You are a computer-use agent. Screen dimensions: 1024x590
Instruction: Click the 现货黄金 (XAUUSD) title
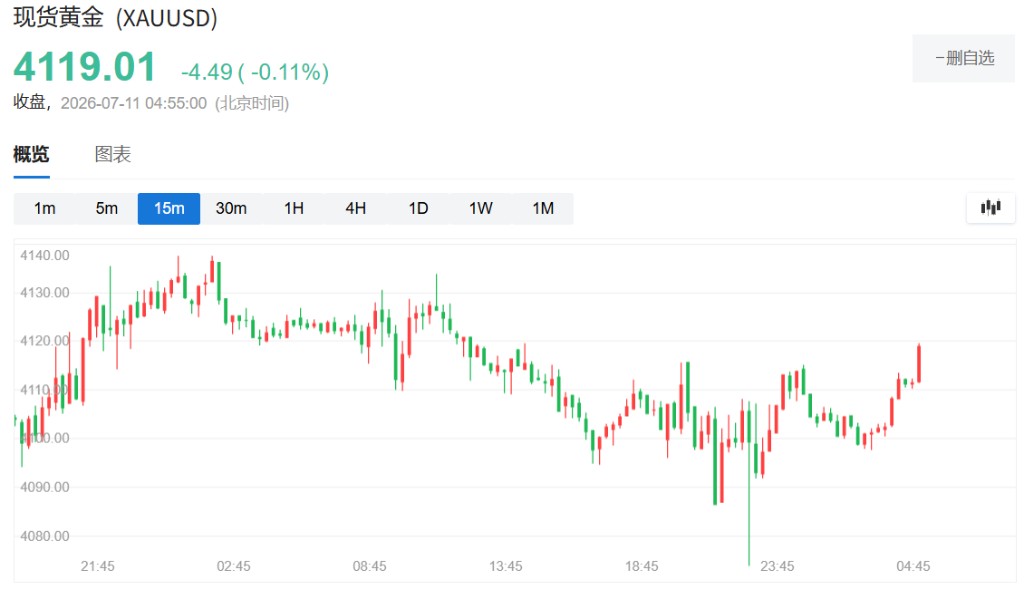[116, 18]
